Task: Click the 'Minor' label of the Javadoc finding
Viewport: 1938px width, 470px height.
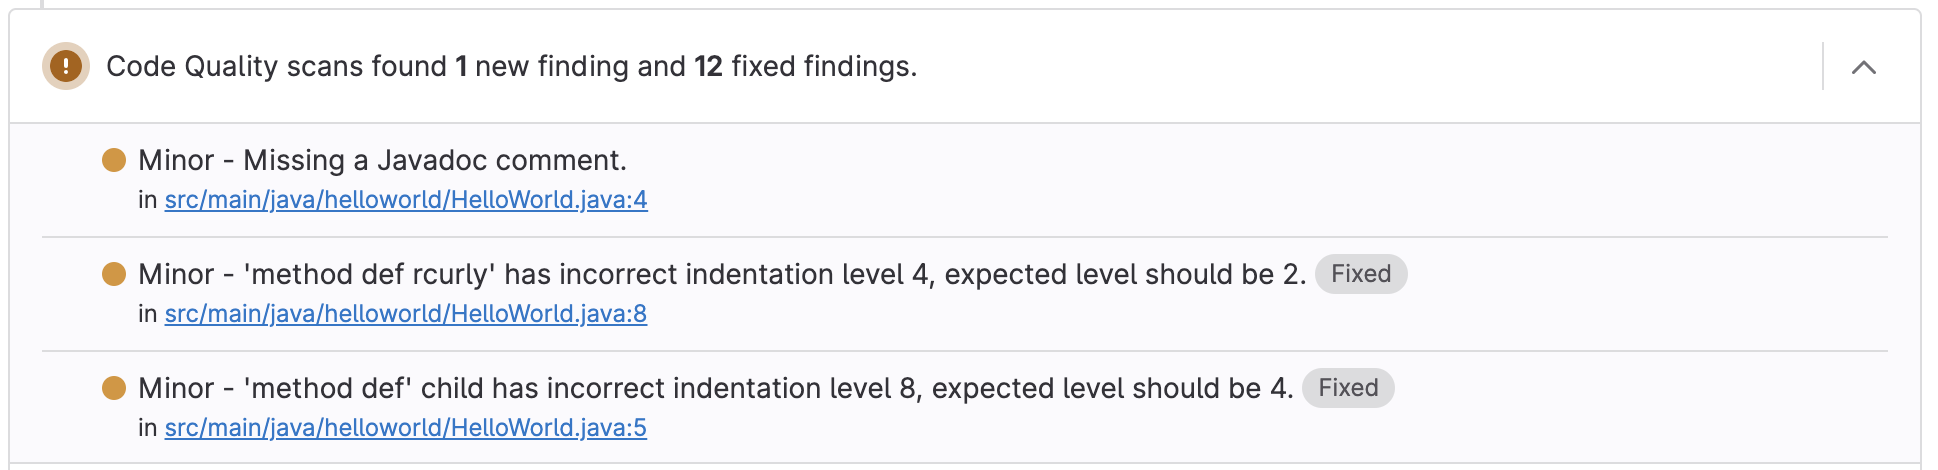Action: (176, 160)
